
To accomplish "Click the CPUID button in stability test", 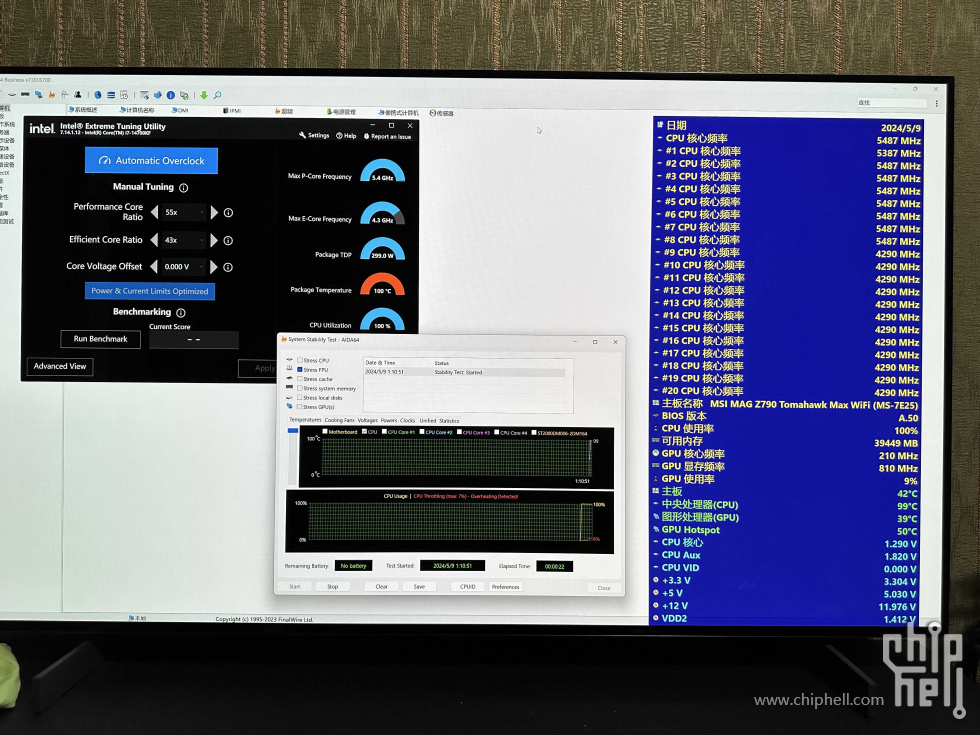I will 468,587.
